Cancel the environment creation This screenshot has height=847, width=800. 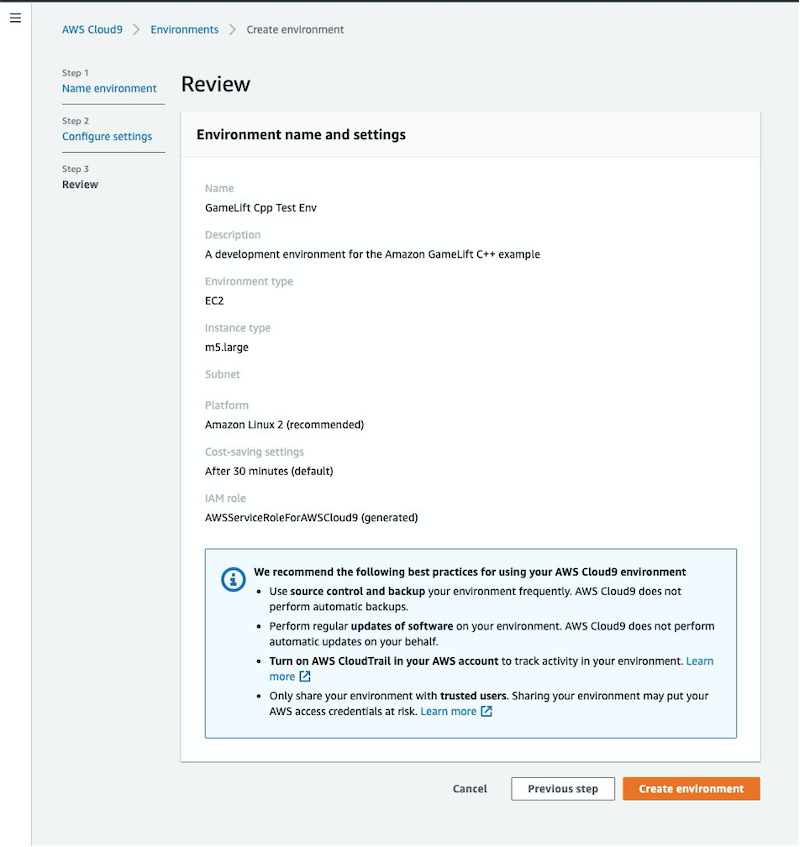tap(470, 788)
